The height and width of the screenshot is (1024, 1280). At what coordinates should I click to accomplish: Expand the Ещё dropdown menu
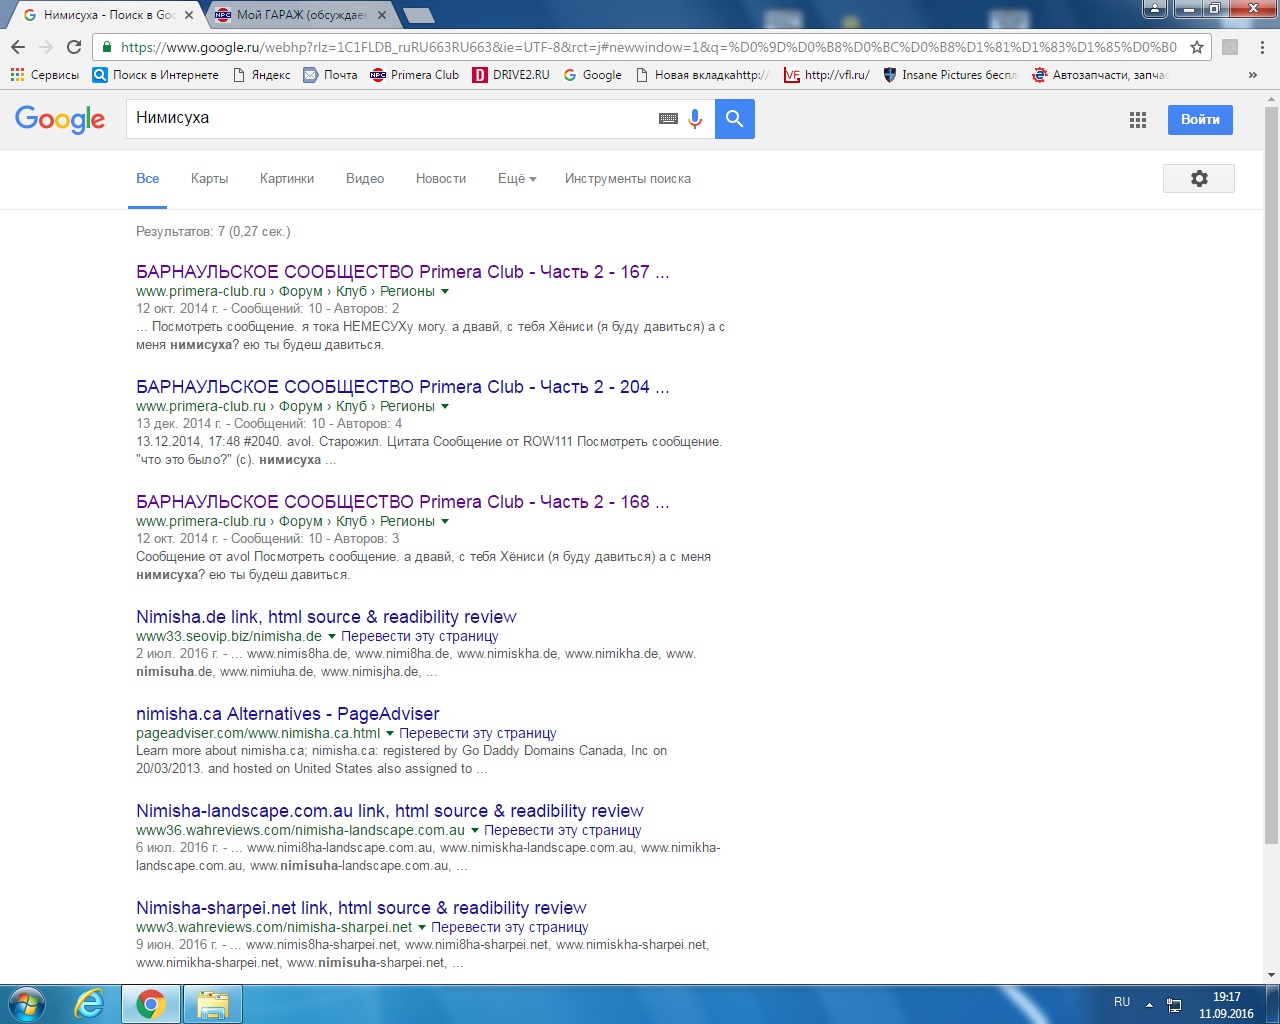click(517, 179)
